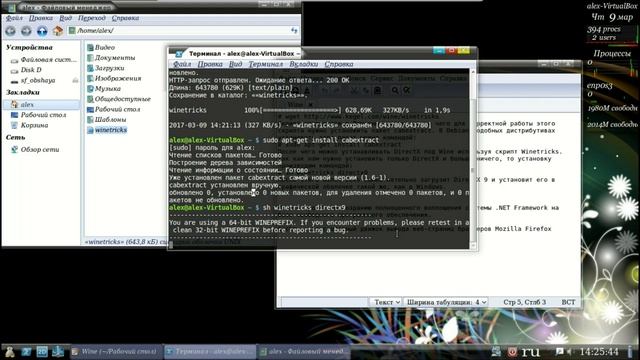
Task: Click the 14:25:44 clock
Action: point(599,351)
